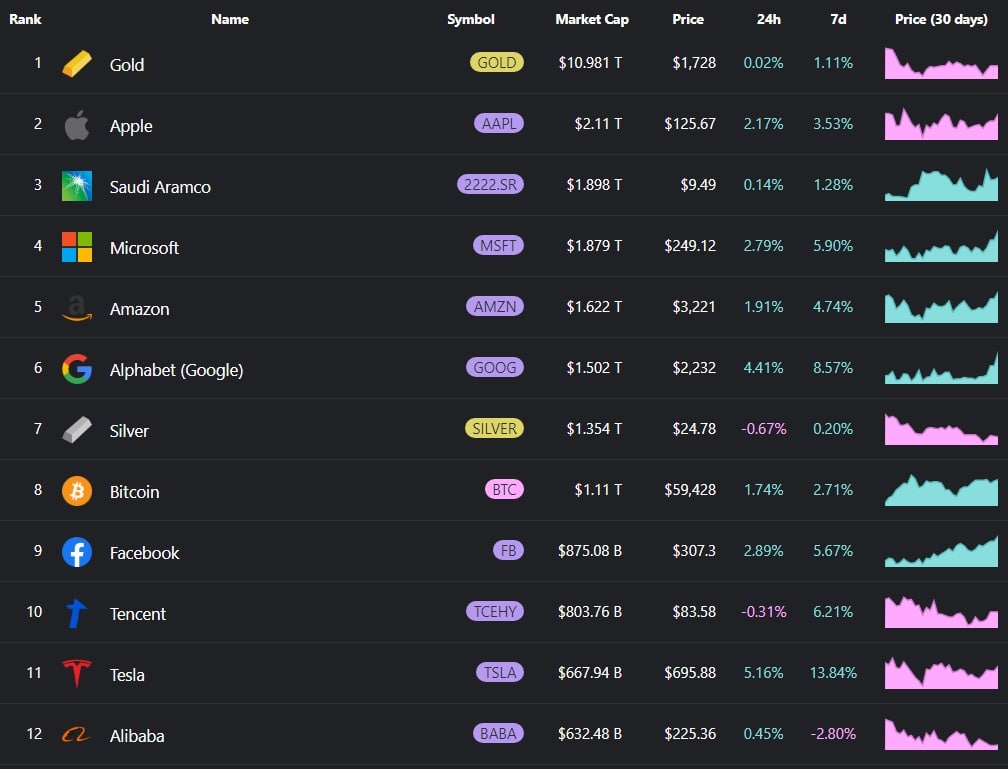Click the Facebook logo icon
The image size is (1008, 769).
click(x=77, y=552)
